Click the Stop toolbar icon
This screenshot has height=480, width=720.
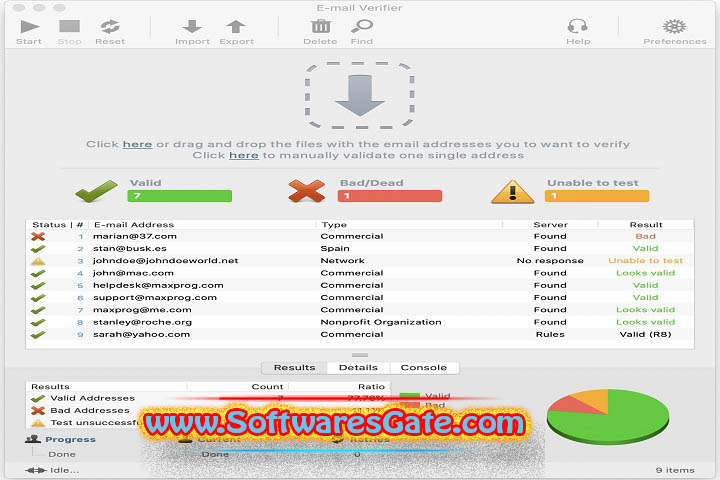tap(69, 26)
